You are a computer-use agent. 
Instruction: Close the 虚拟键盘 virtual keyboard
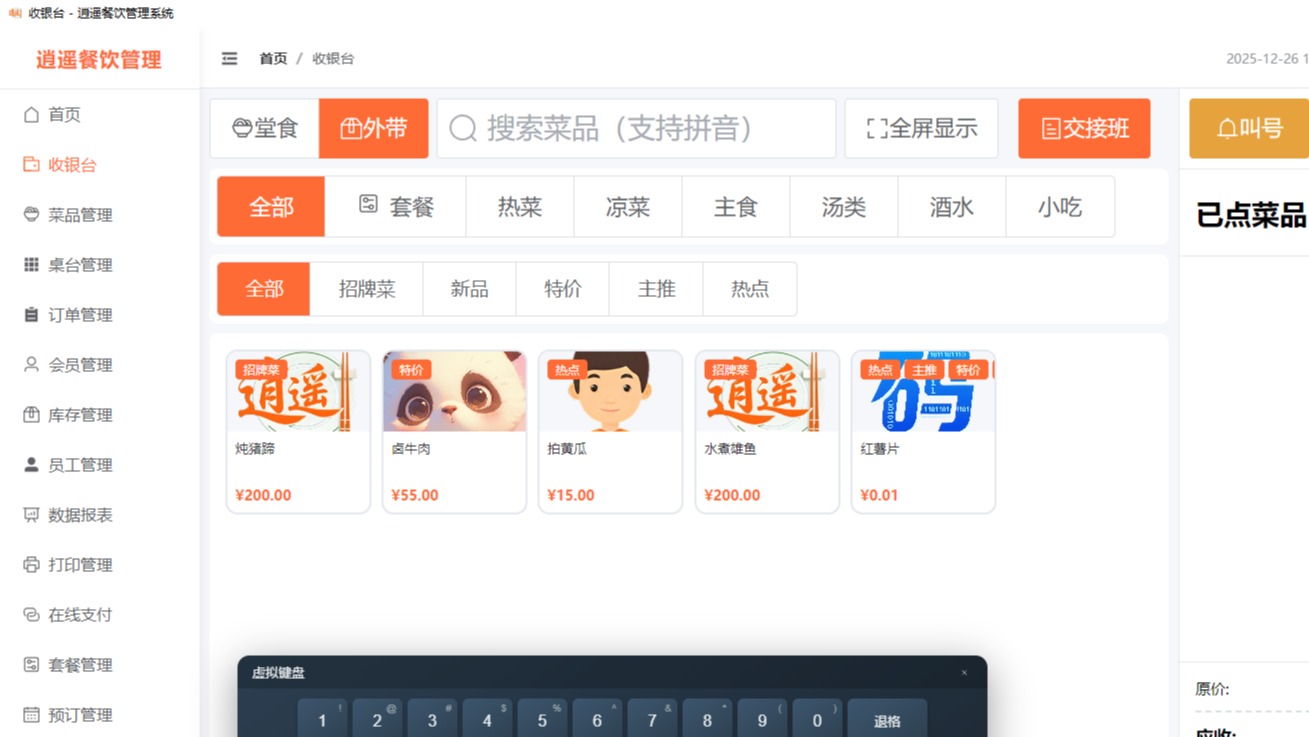964,673
